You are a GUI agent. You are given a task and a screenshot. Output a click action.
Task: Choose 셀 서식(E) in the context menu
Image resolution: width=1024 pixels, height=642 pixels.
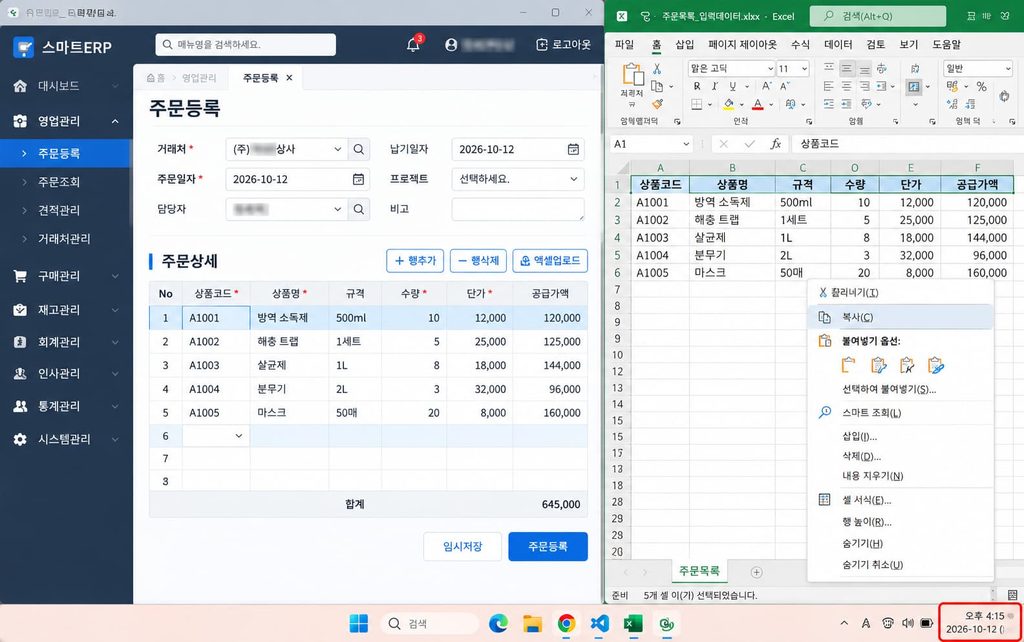tap(901, 500)
